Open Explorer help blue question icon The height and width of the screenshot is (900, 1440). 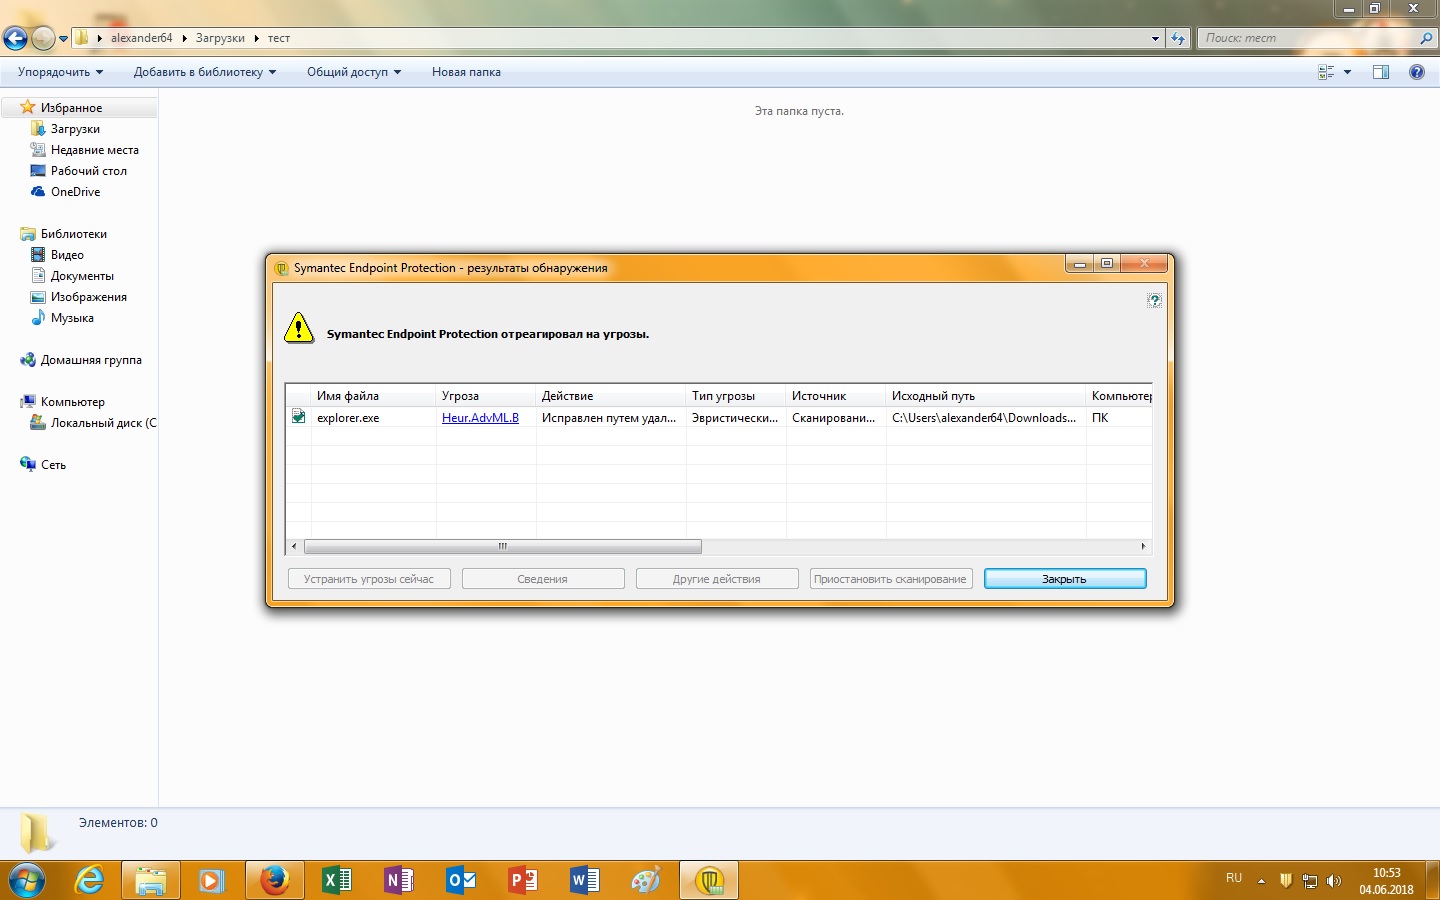click(1417, 72)
